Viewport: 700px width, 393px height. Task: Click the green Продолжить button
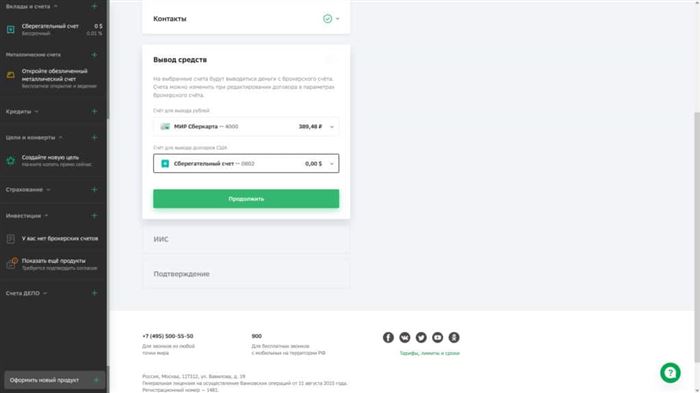(x=246, y=199)
